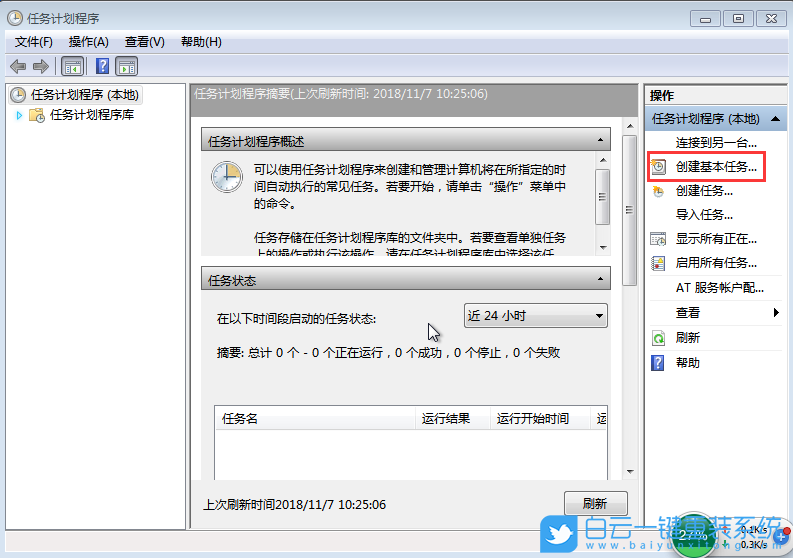Image resolution: width=793 pixels, height=558 pixels.
Task: Click the overview text scrollbar up arrow
Action: [x=602, y=160]
